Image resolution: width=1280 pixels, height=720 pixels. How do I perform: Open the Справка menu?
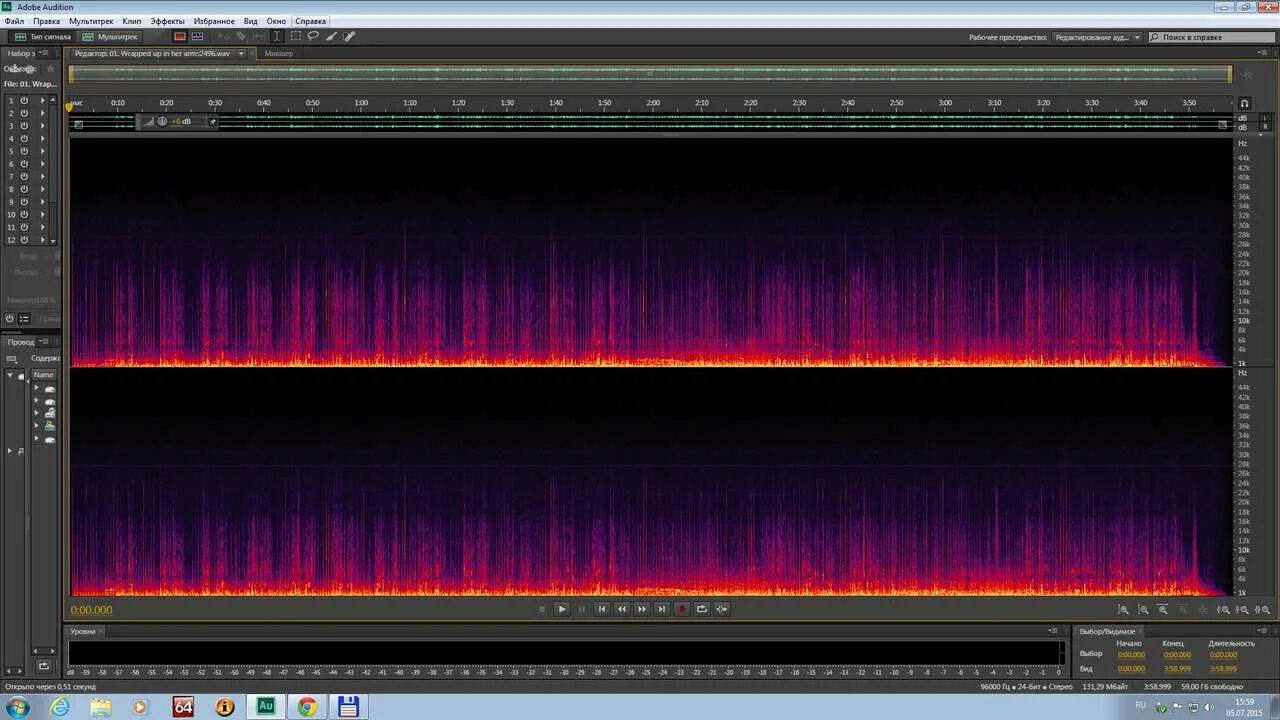pos(311,21)
